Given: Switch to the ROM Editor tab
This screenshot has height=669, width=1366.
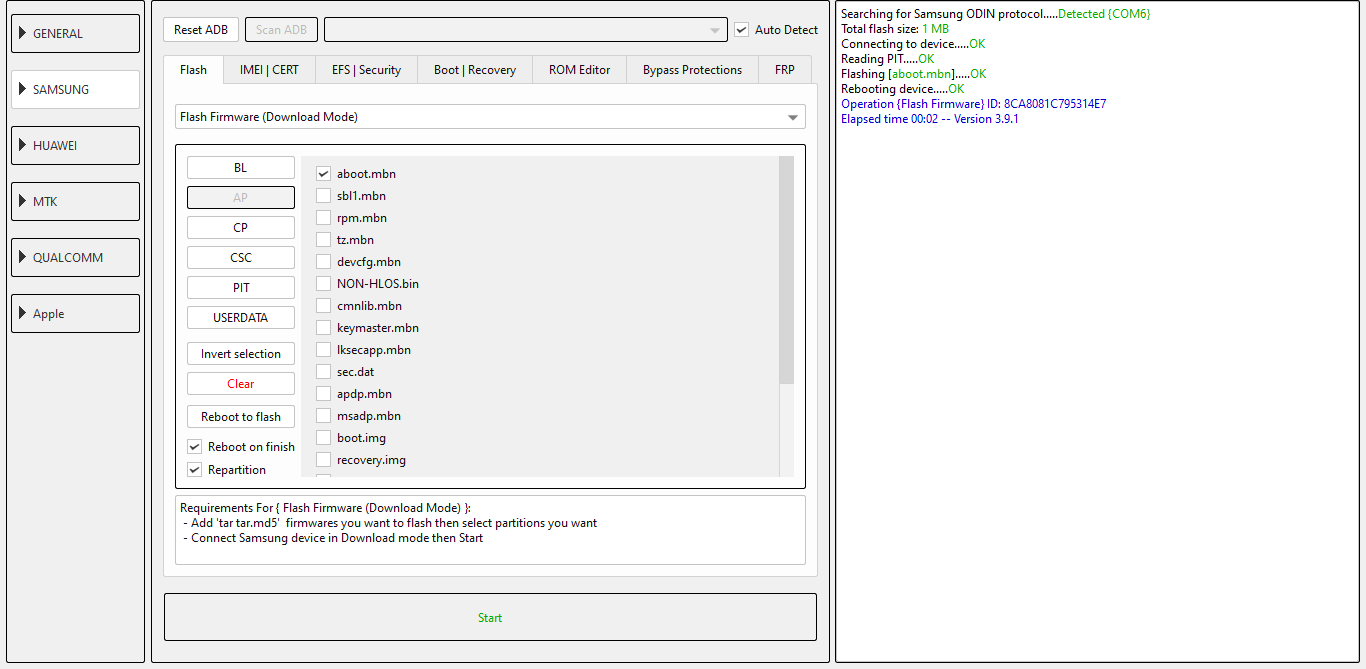Looking at the screenshot, I should tap(580, 69).
